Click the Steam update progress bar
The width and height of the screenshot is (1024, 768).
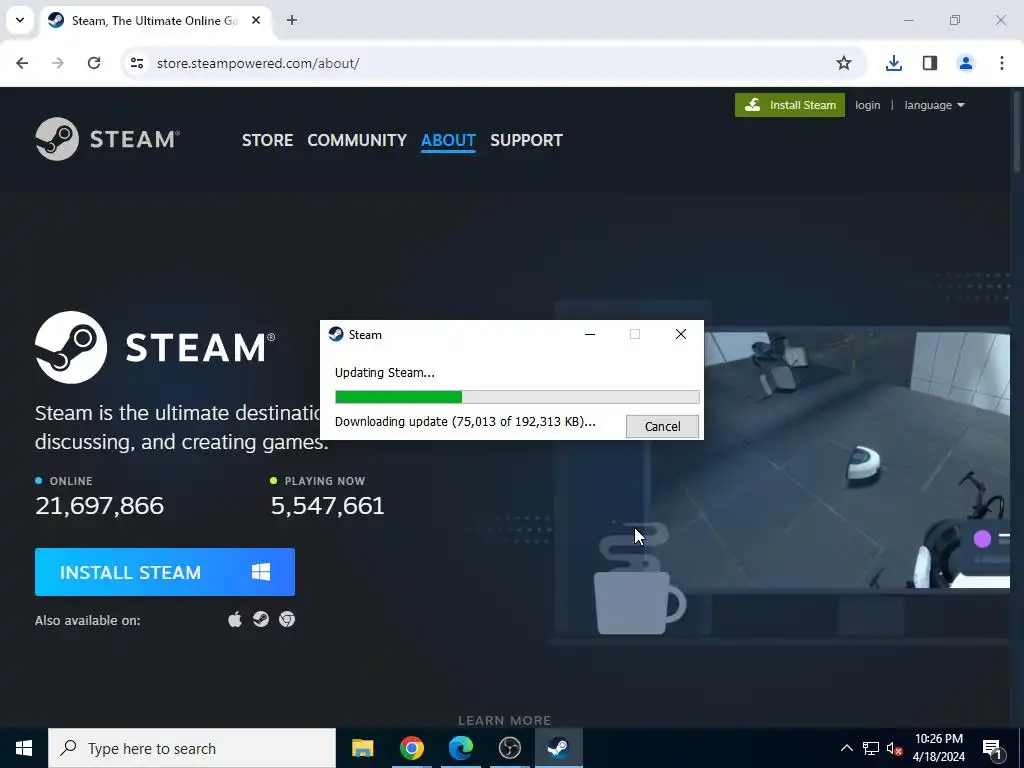[x=517, y=397]
